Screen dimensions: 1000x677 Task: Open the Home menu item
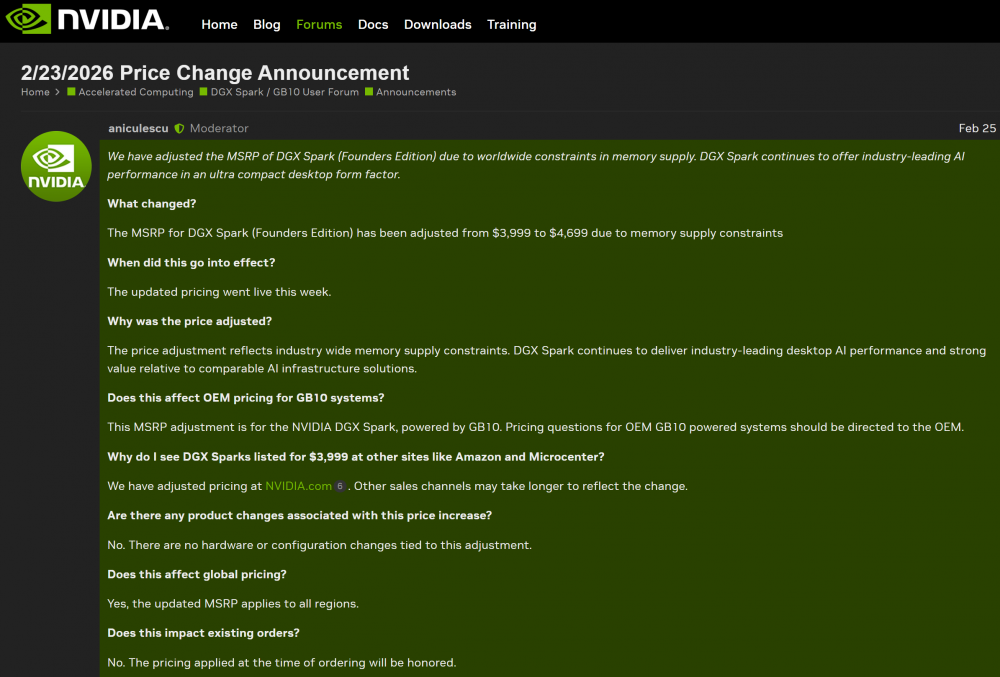tap(219, 24)
